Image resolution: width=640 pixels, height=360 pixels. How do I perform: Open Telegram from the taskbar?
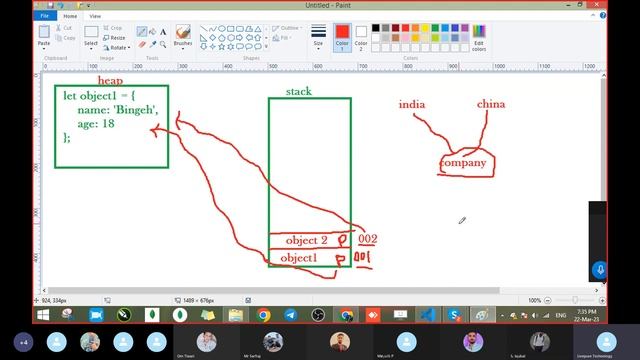pos(291,315)
